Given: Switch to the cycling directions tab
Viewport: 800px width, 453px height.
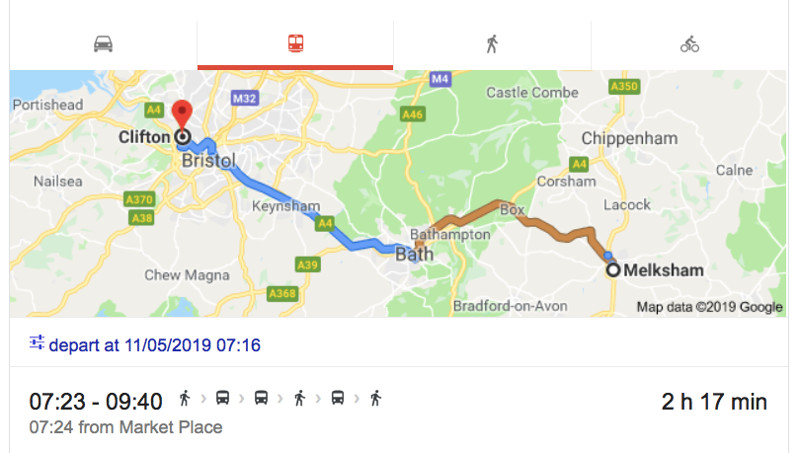Looking at the screenshot, I should (x=689, y=44).
